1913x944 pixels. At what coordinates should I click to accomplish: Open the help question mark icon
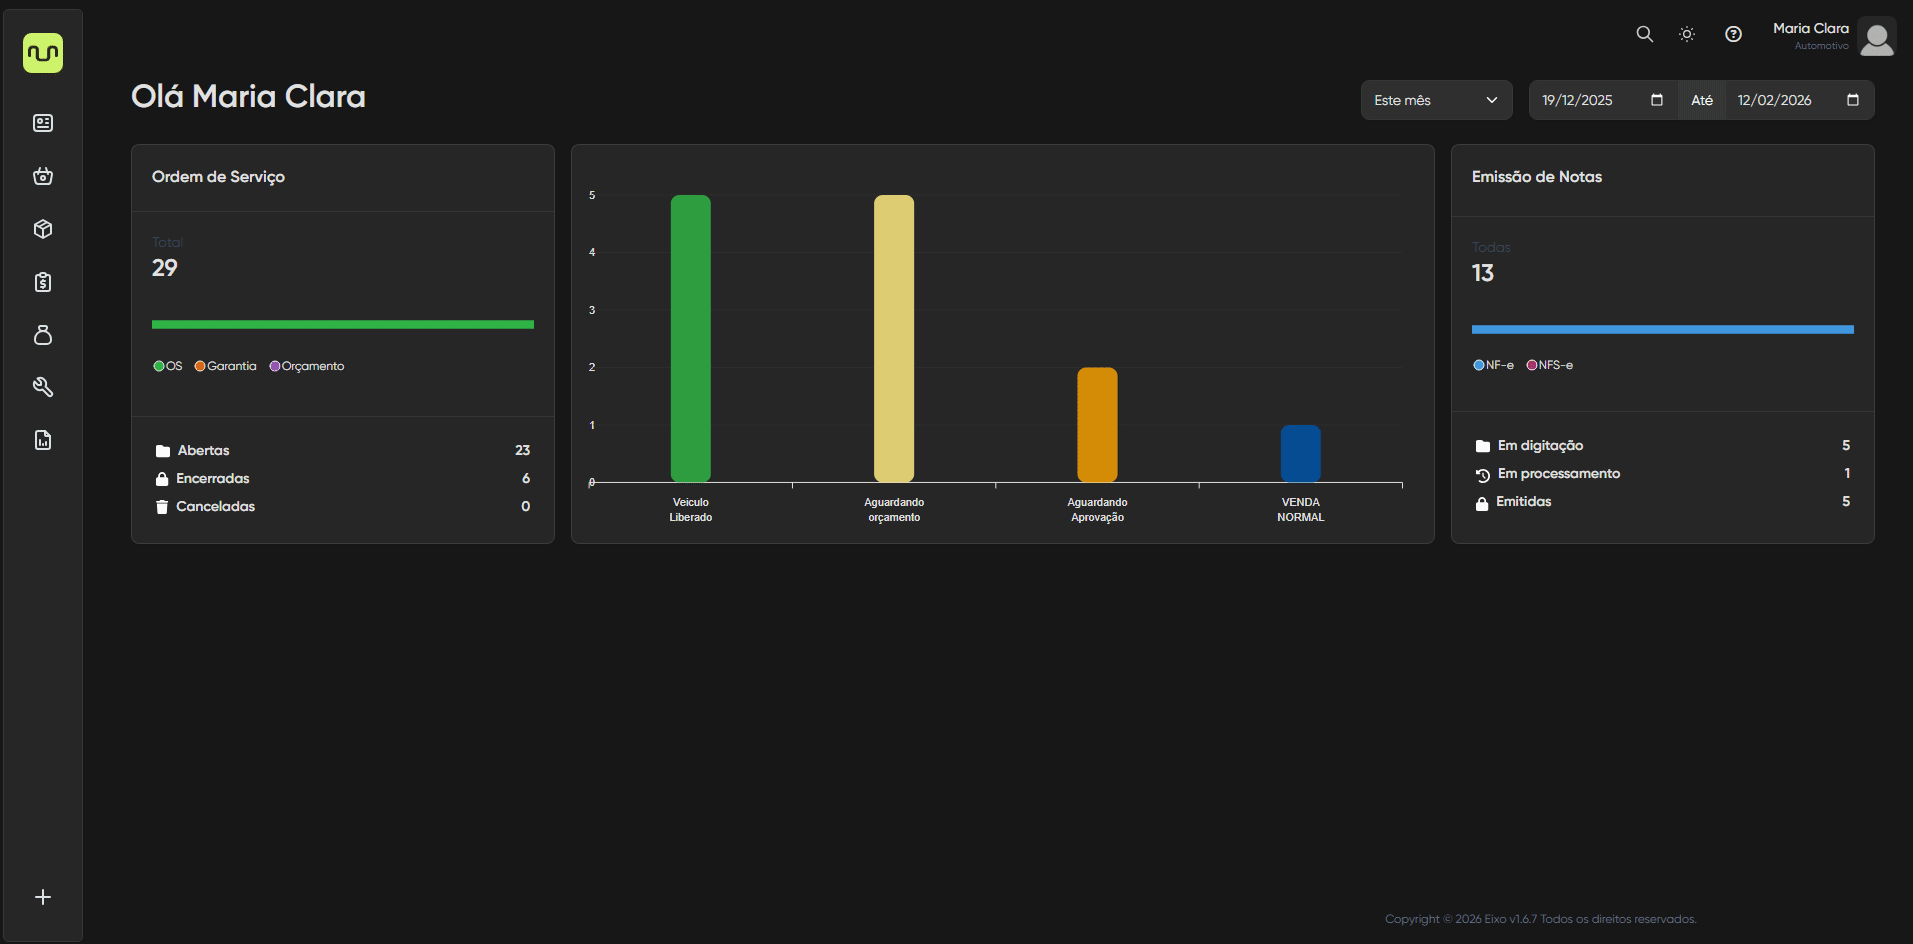pyautogui.click(x=1733, y=34)
